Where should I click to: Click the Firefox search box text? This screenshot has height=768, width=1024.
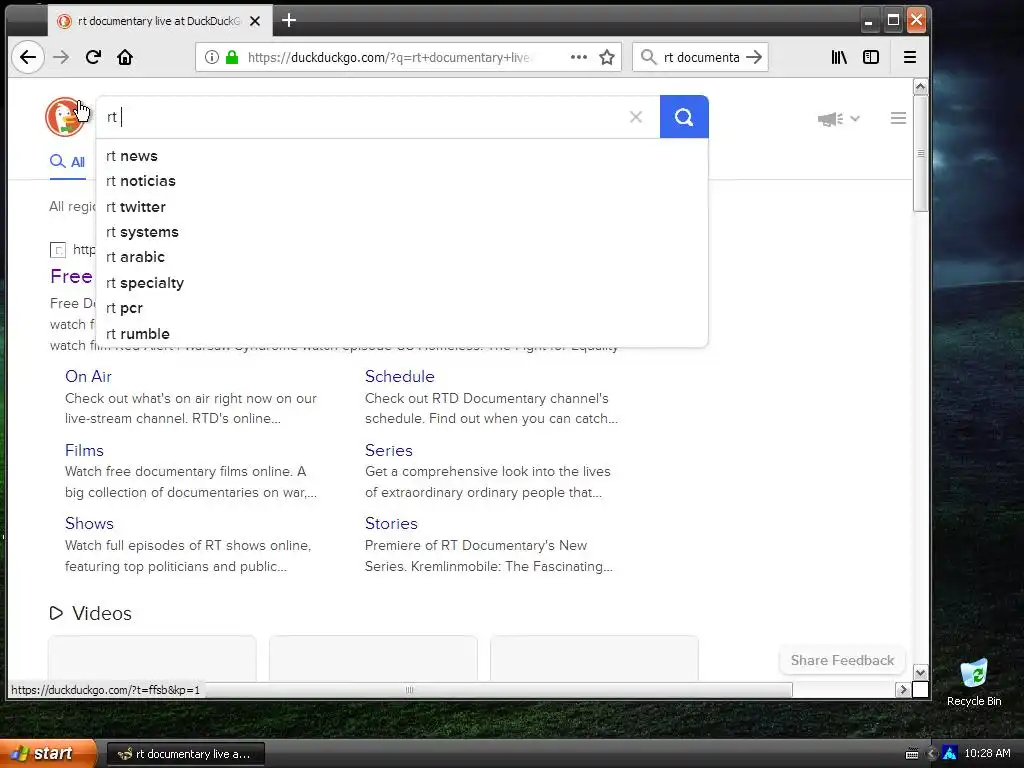click(x=701, y=57)
